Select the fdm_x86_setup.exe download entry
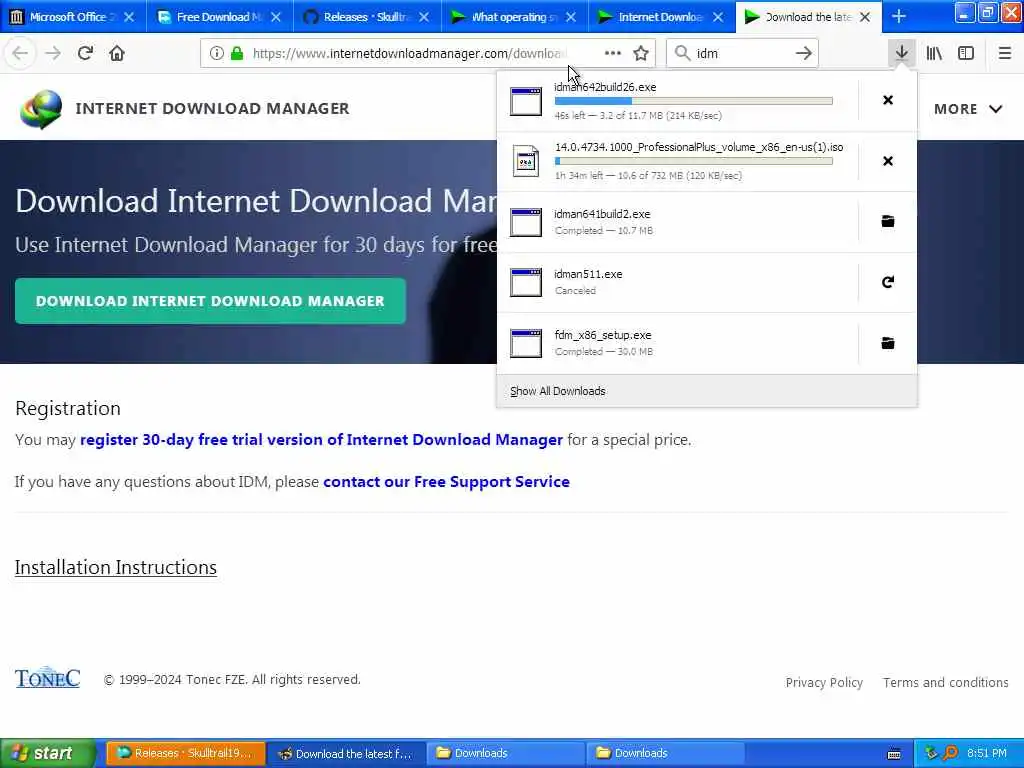The height and width of the screenshot is (768, 1024). pos(677,343)
